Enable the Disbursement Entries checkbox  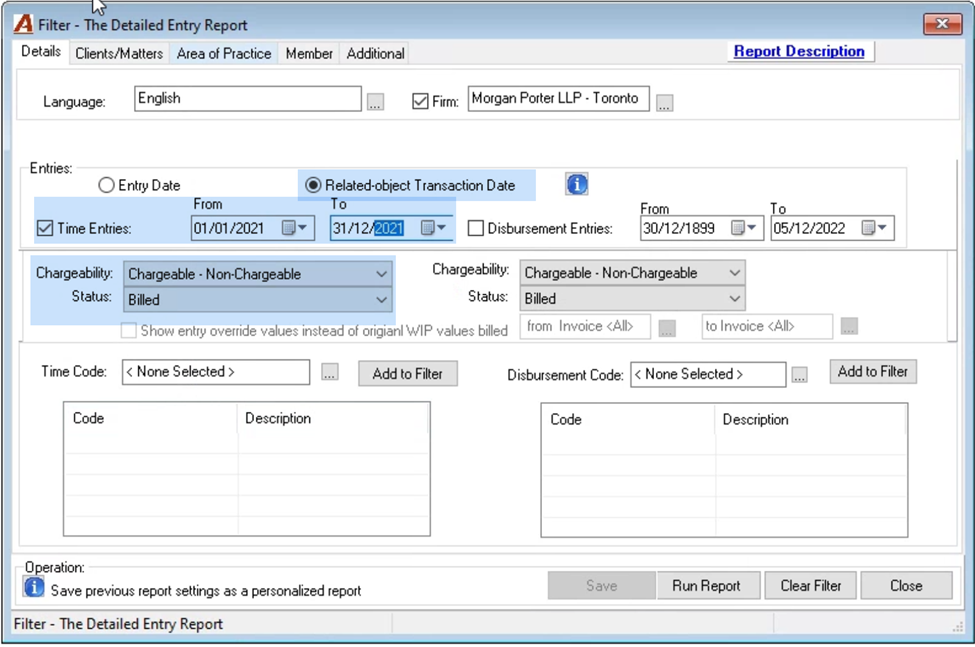point(476,228)
